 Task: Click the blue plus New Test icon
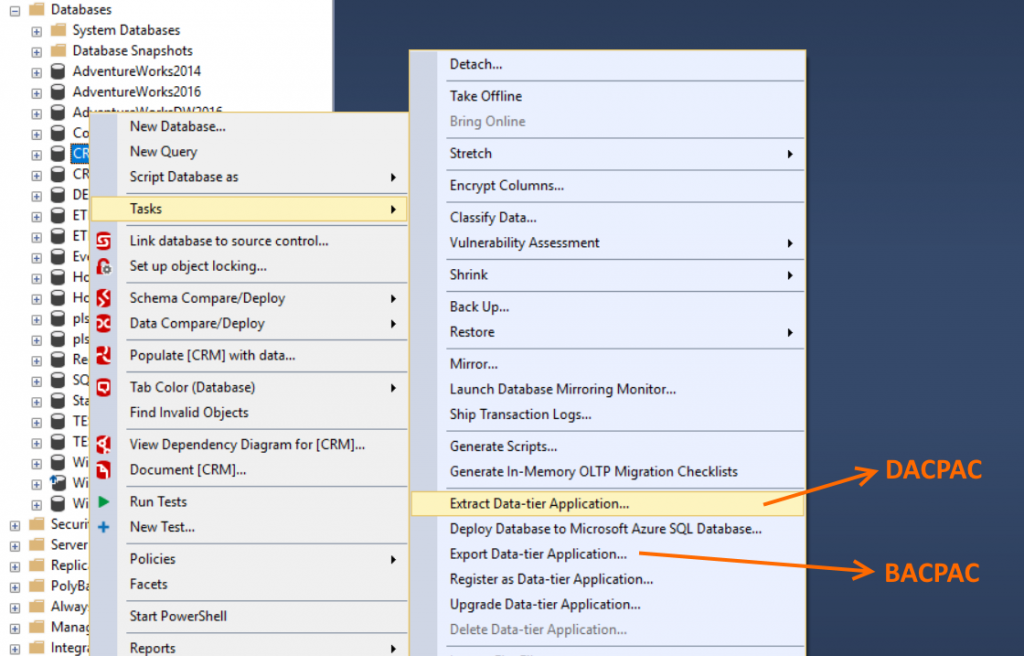point(105,527)
